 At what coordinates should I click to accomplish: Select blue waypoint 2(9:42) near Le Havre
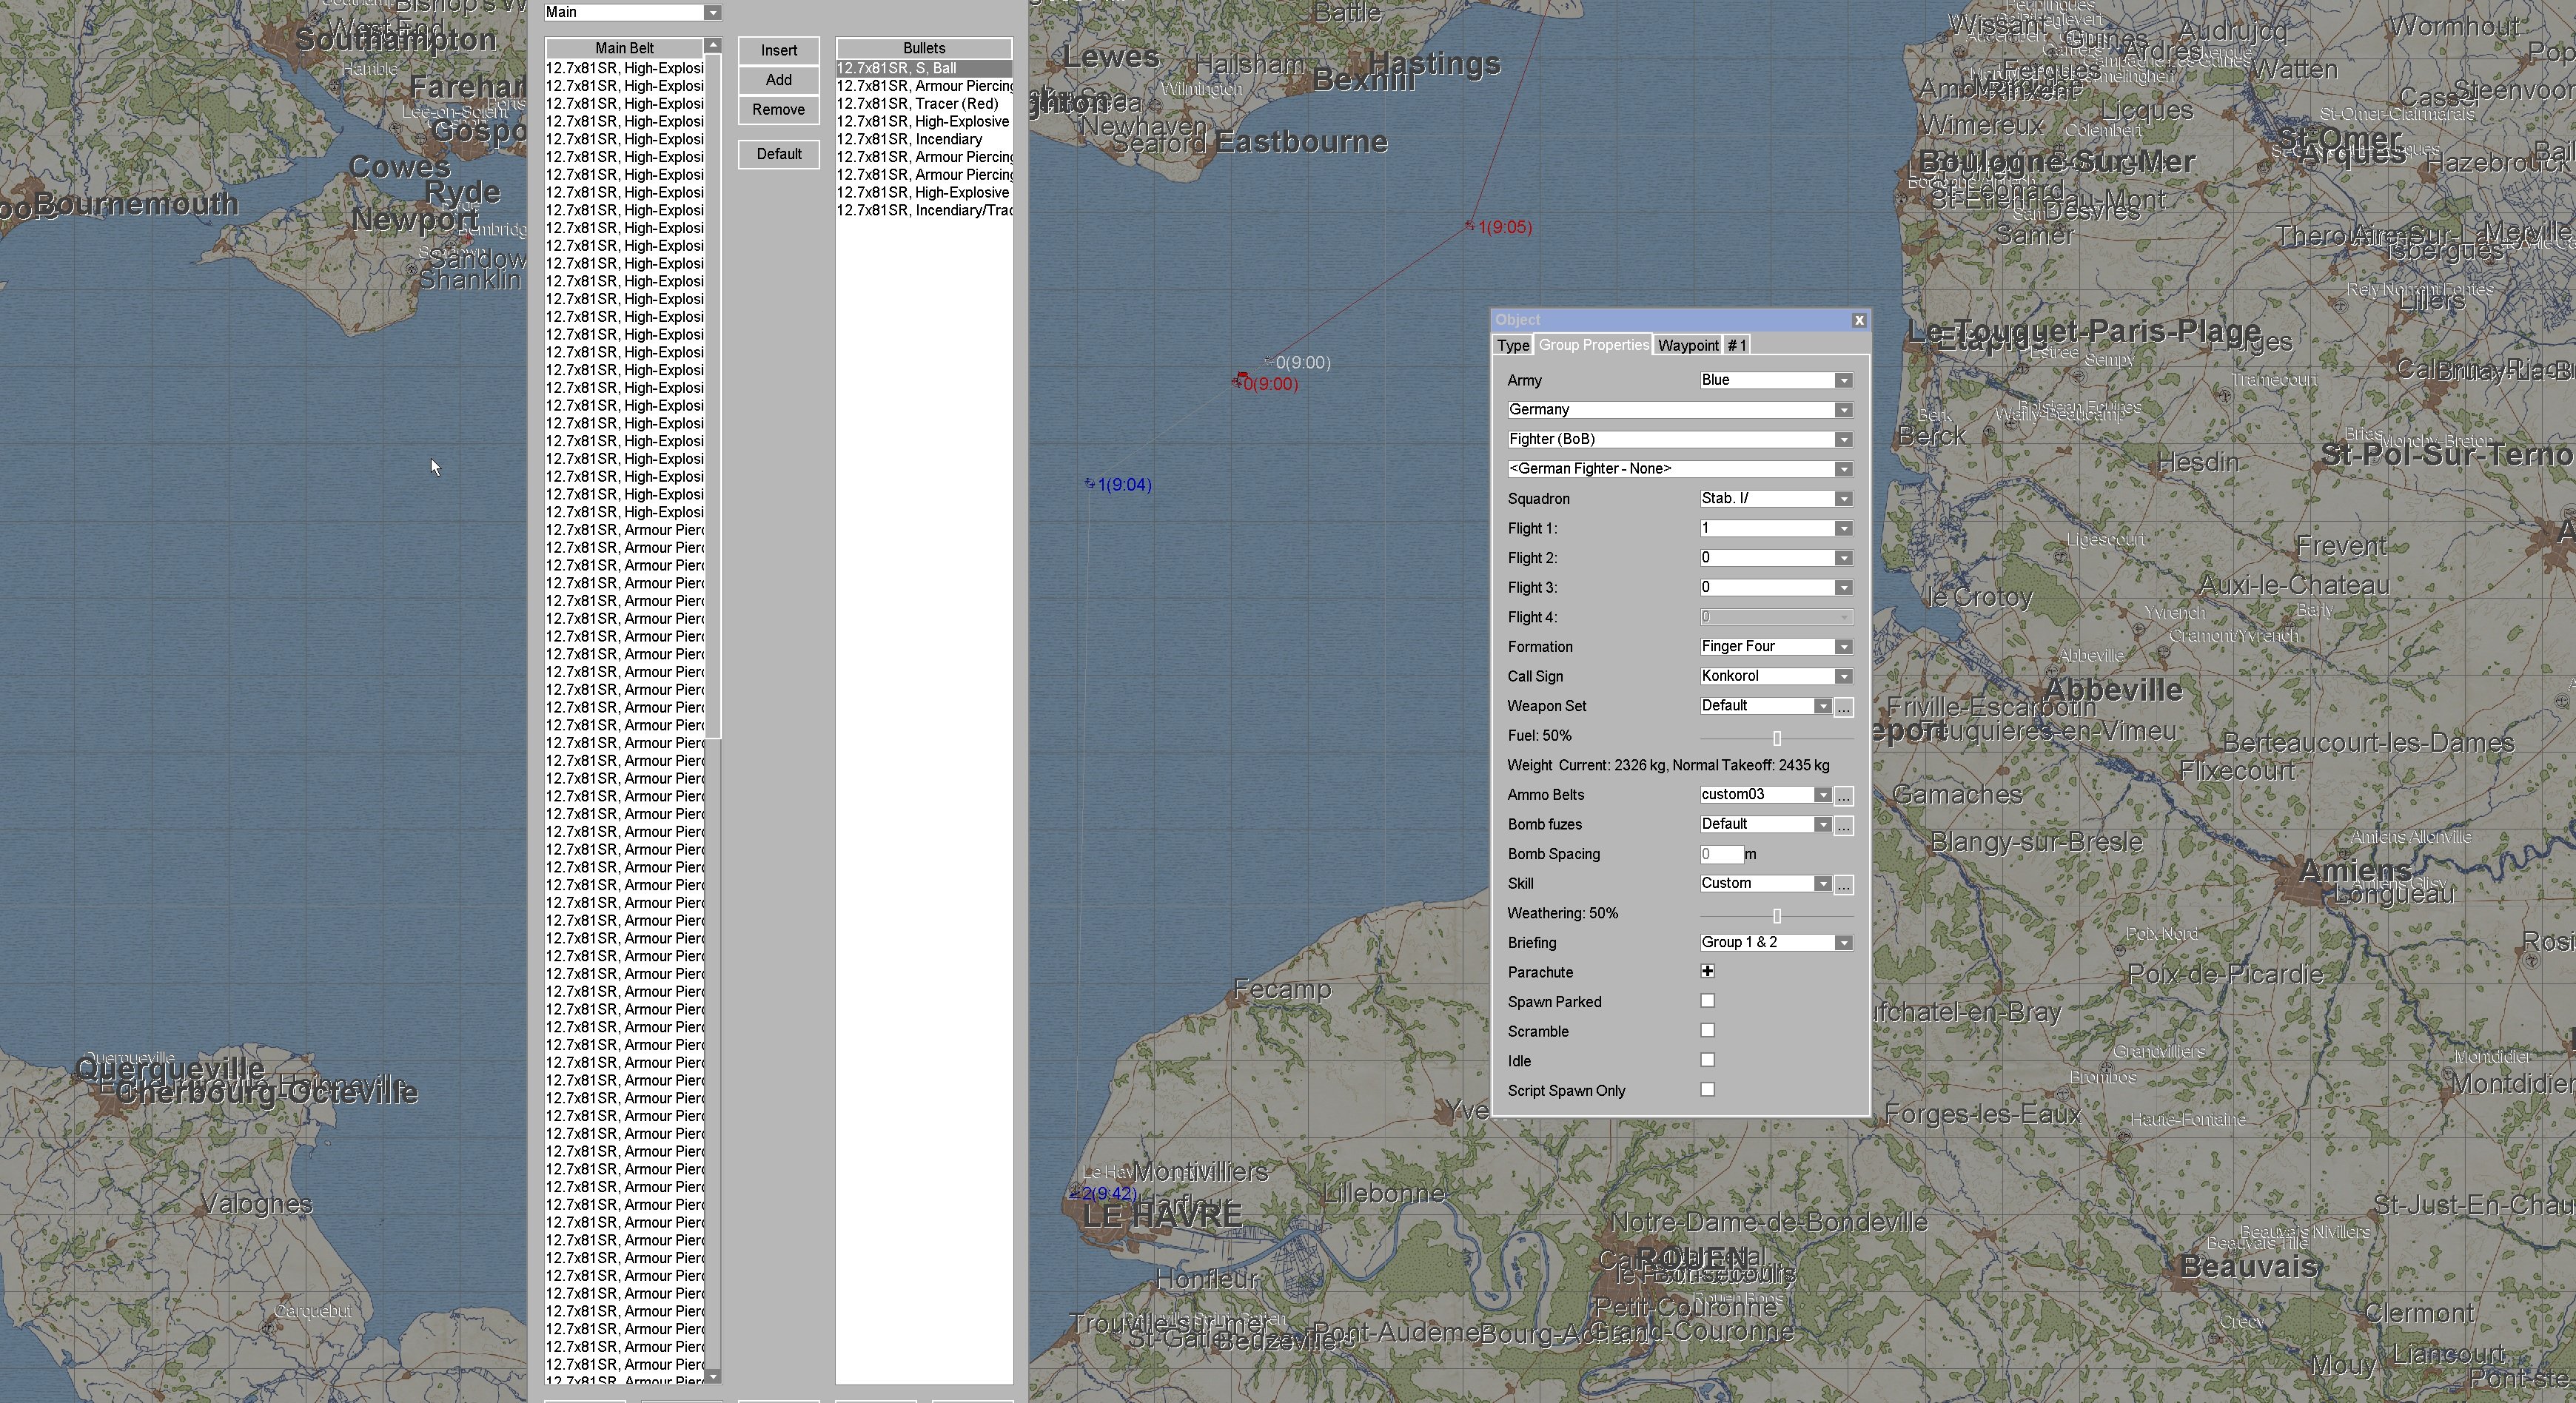tap(1075, 1193)
